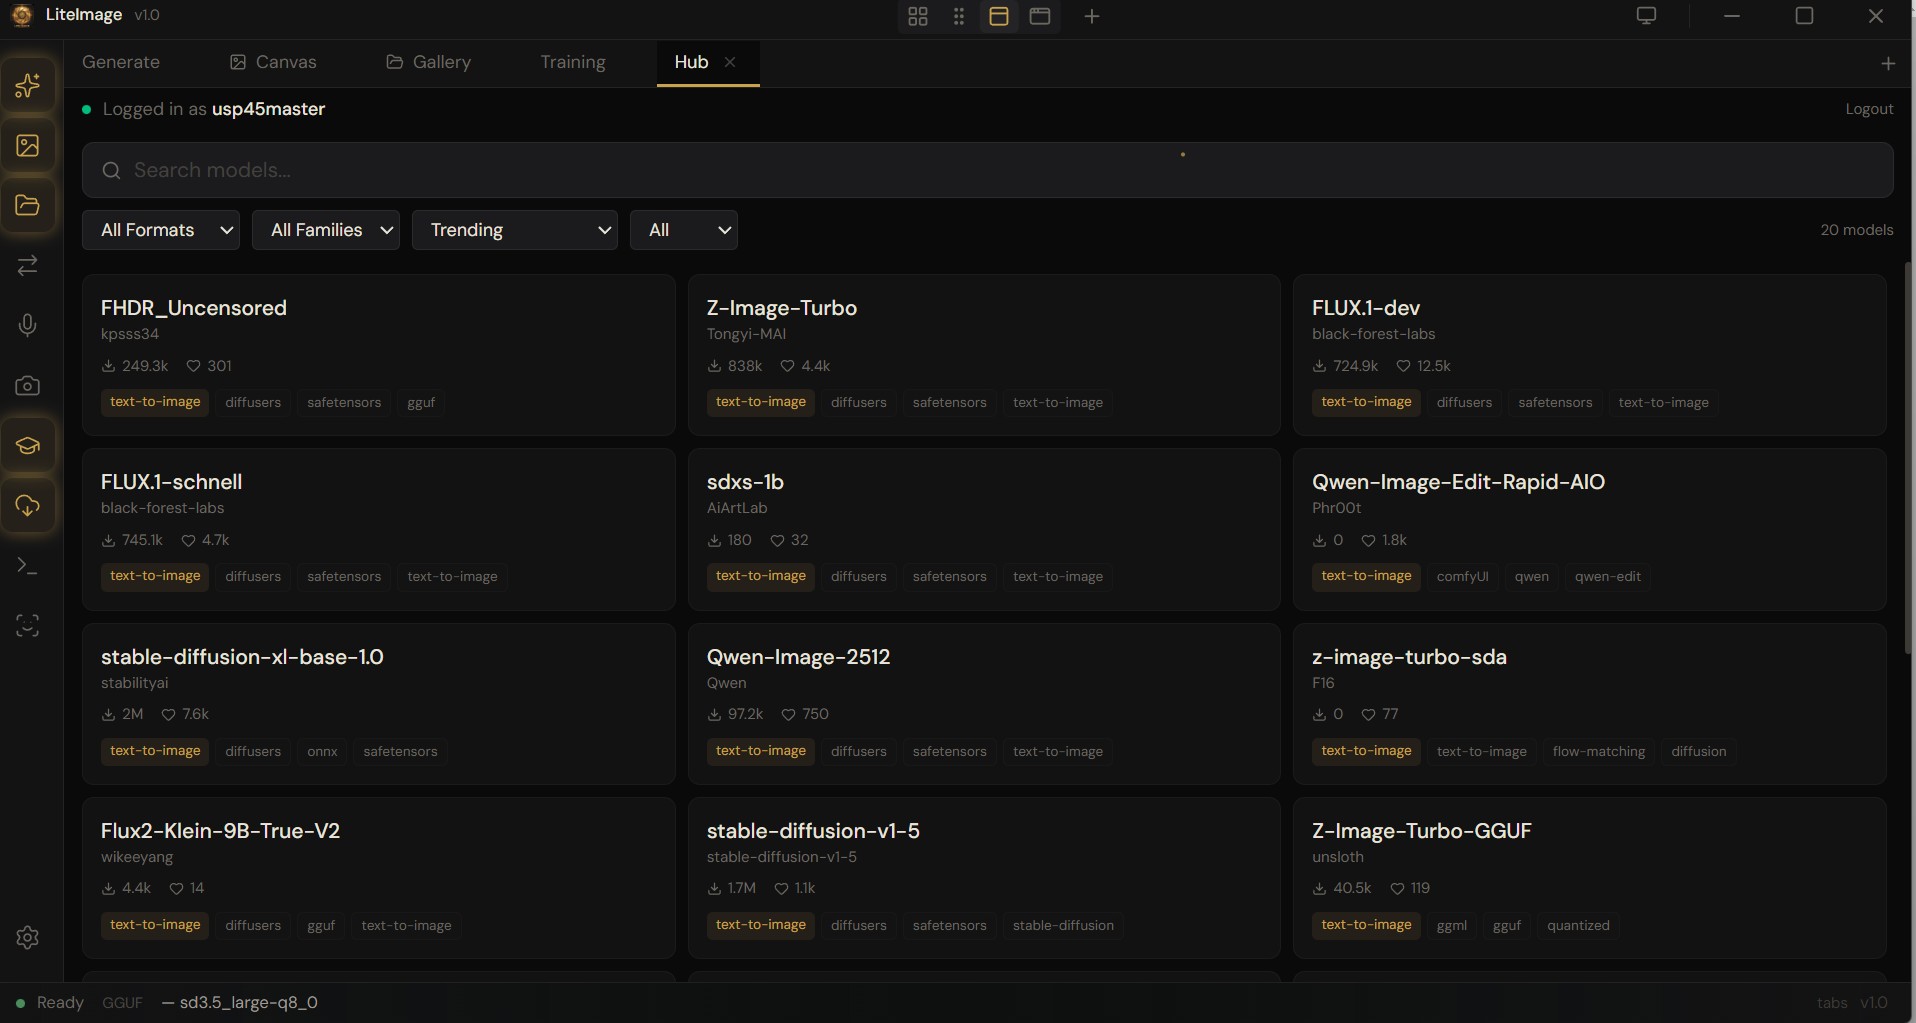The width and height of the screenshot is (1916, 1023).
Task: Click the cloud download icon in the sidebar
Action: [27, 506]
